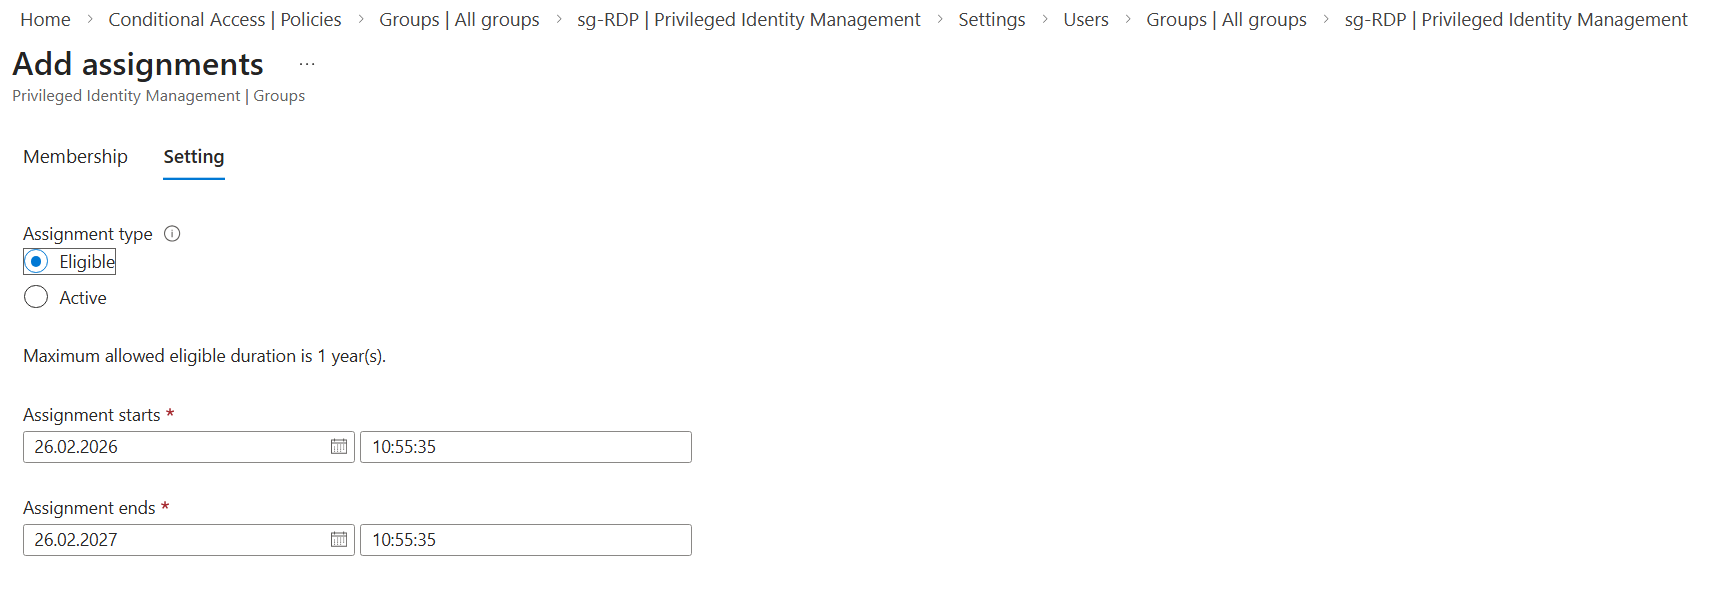Open Conditional Access | Policies breadcrumb

coord(224,20)
